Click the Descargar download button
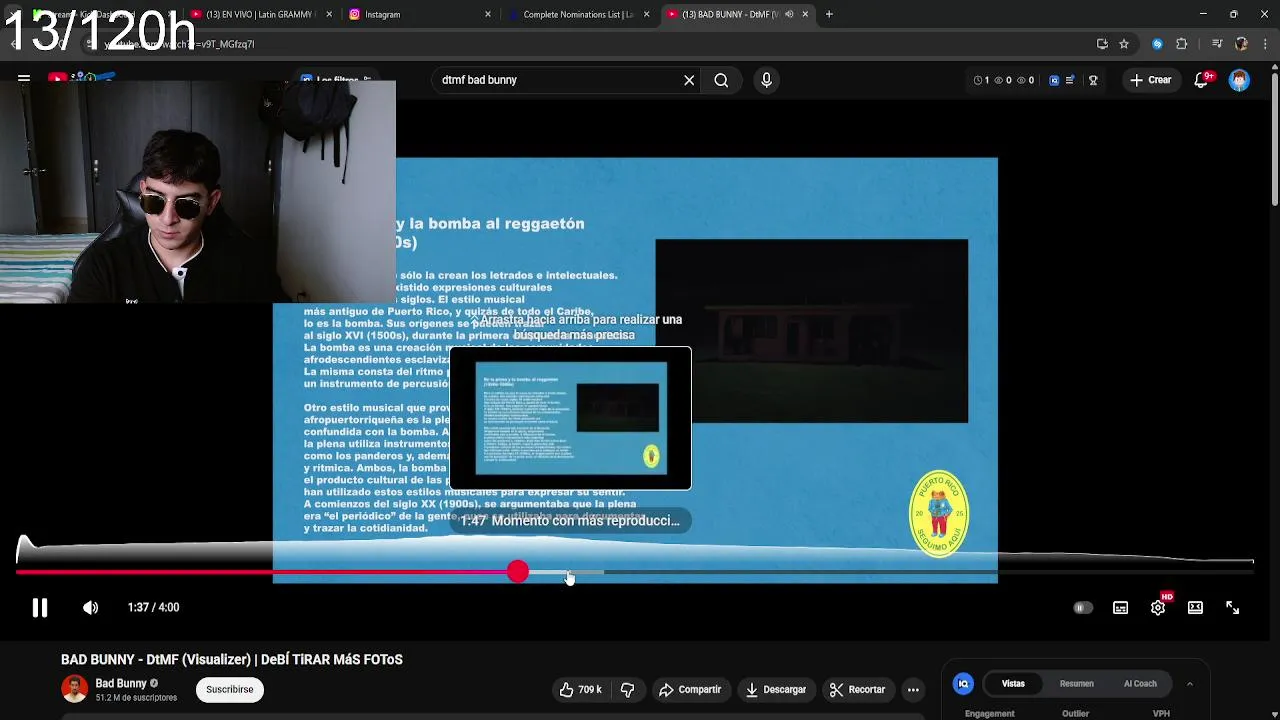The width and height of the screenshot is (1280, 720). 775,690
